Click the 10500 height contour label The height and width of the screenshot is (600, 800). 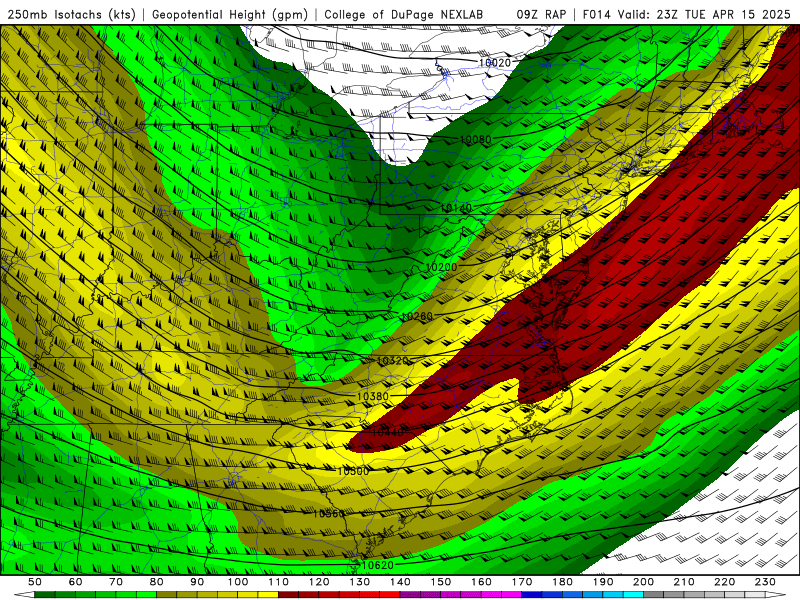(x=353, y=471)
